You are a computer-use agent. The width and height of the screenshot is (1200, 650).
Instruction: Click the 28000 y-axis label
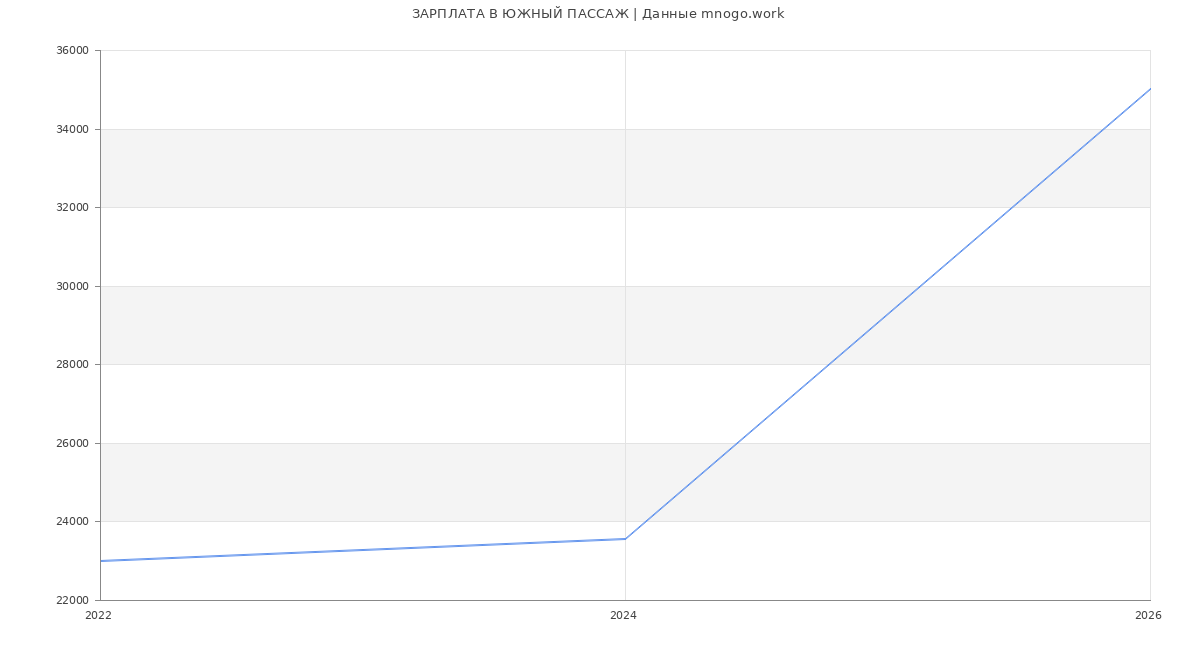tap(72, 365)
